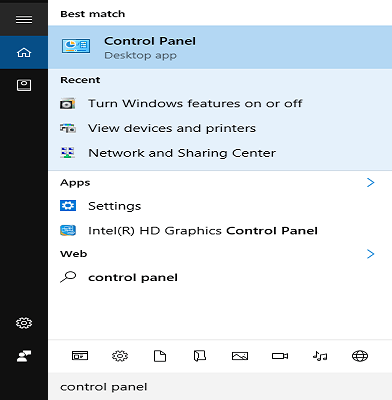The image size is (392, 400).
Task: Click the search box containing control panel
Action: click(x=220, y=387)
